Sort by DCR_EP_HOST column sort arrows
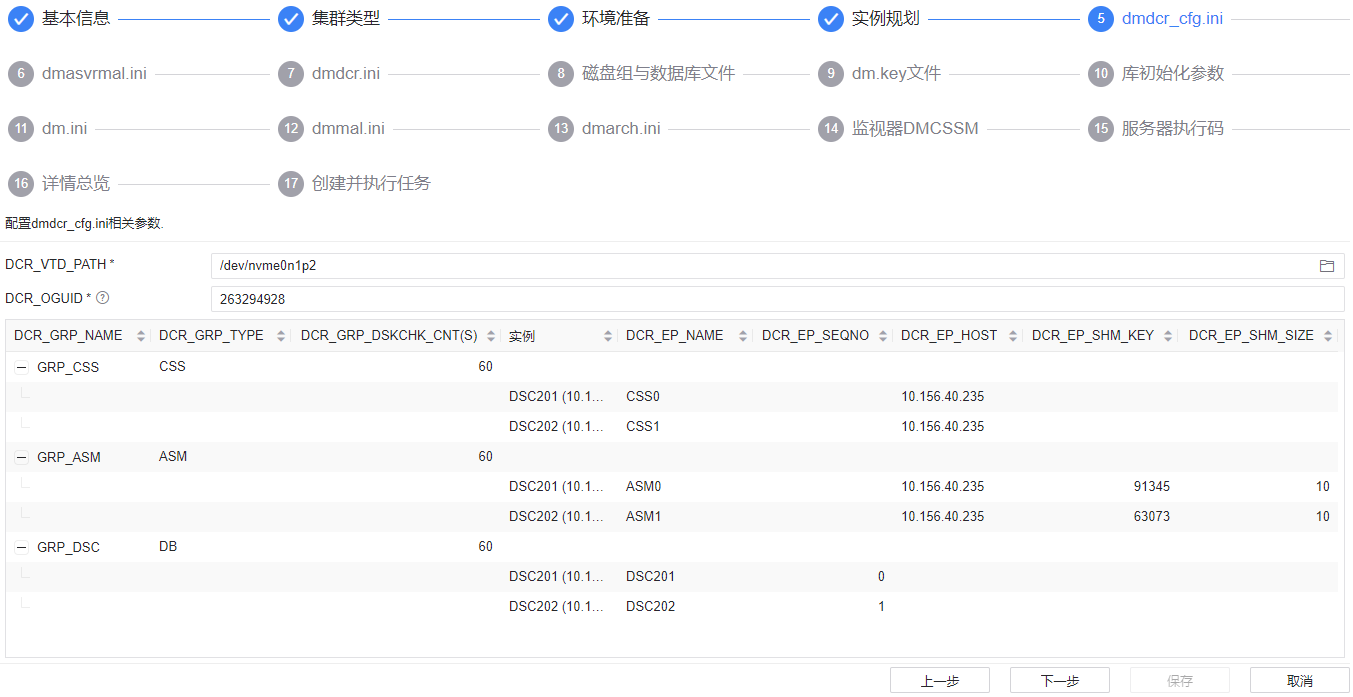 click(1013, 336)
